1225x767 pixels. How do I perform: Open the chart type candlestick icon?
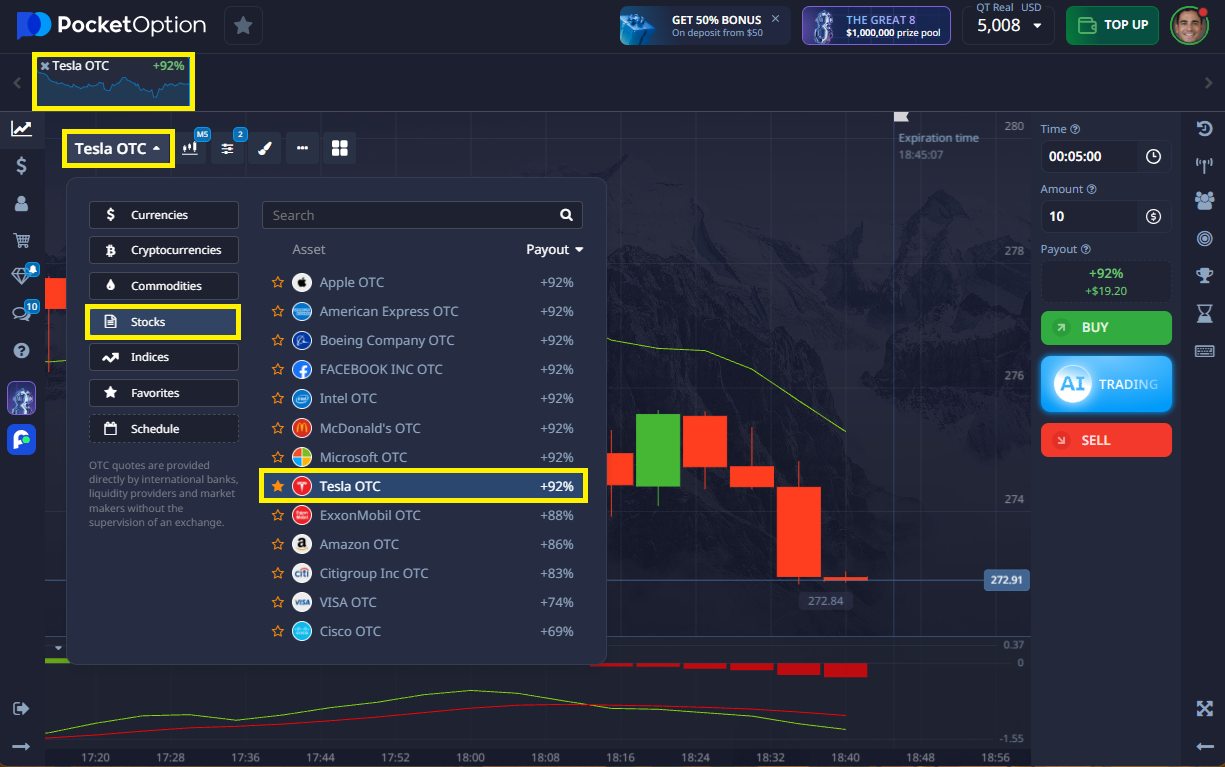tap(190, 148)
